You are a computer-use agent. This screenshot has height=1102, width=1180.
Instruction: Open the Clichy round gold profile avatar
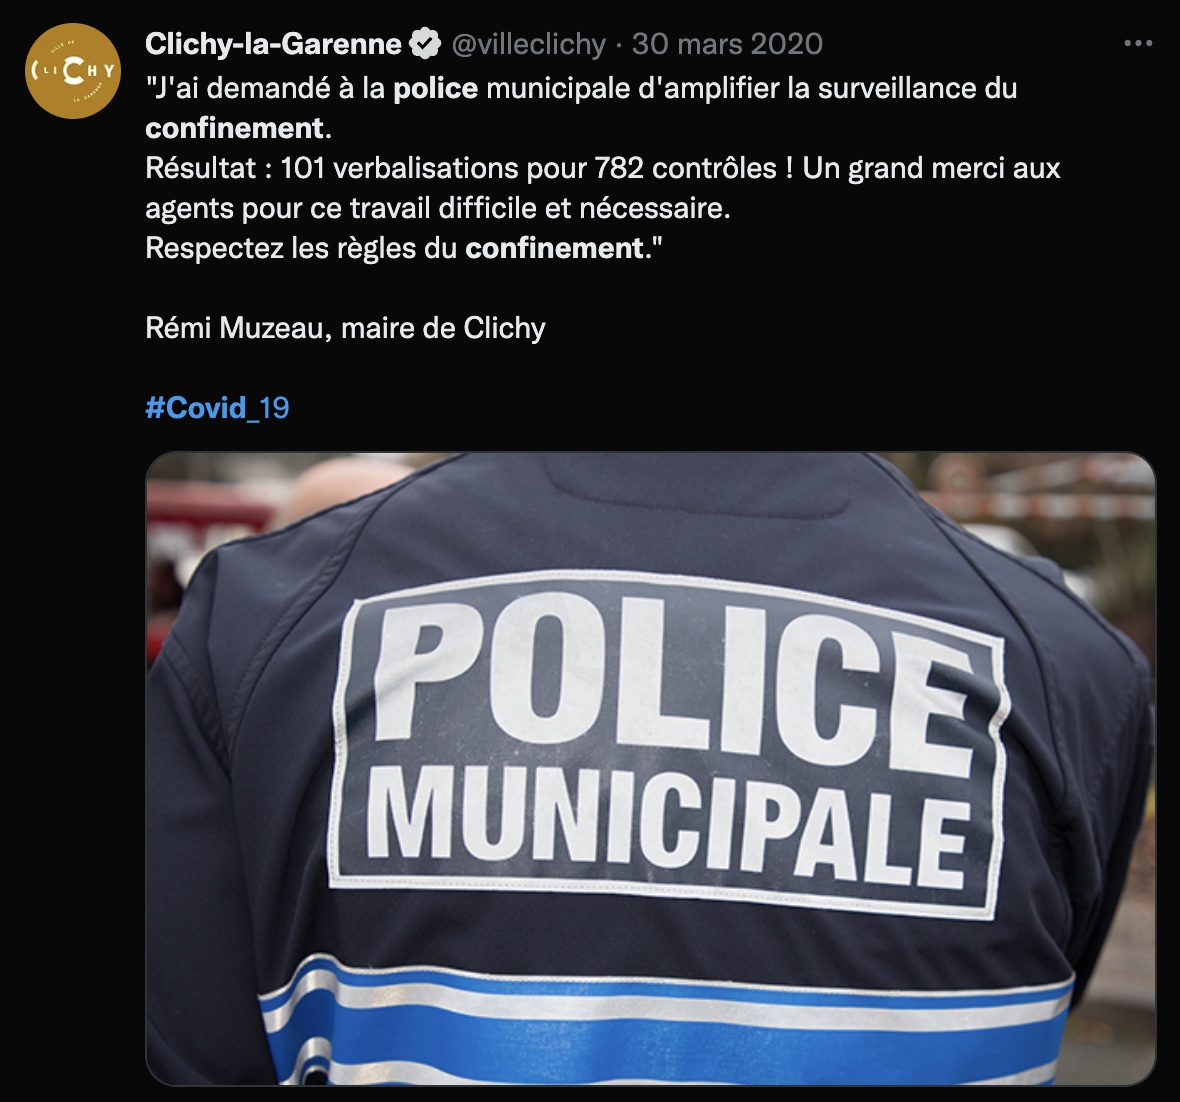click(73, 71)
